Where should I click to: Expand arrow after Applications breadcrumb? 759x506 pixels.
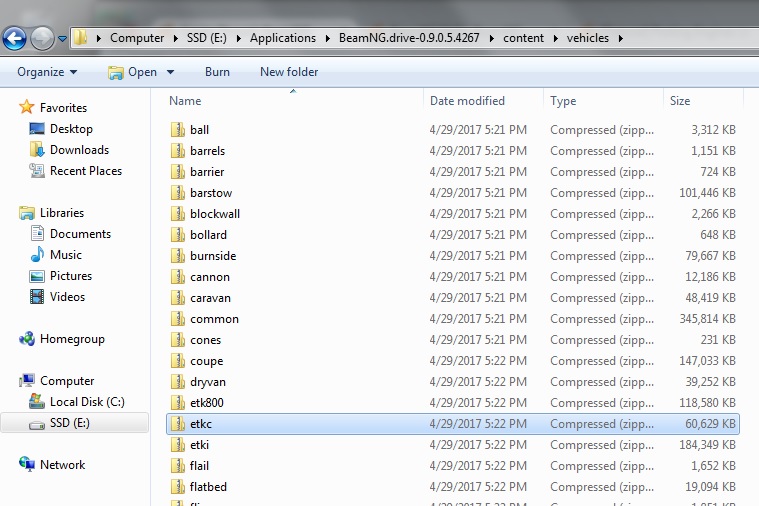pos(328,38)
